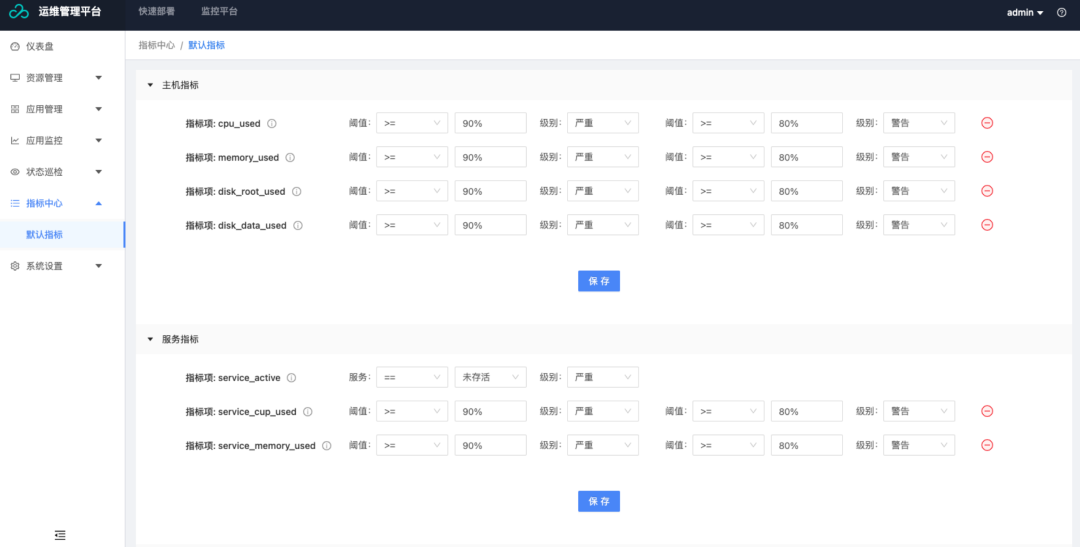Click the info icon next to service_cup_used
Viewport: 1080px width, 547px height.
click(308, 411)
